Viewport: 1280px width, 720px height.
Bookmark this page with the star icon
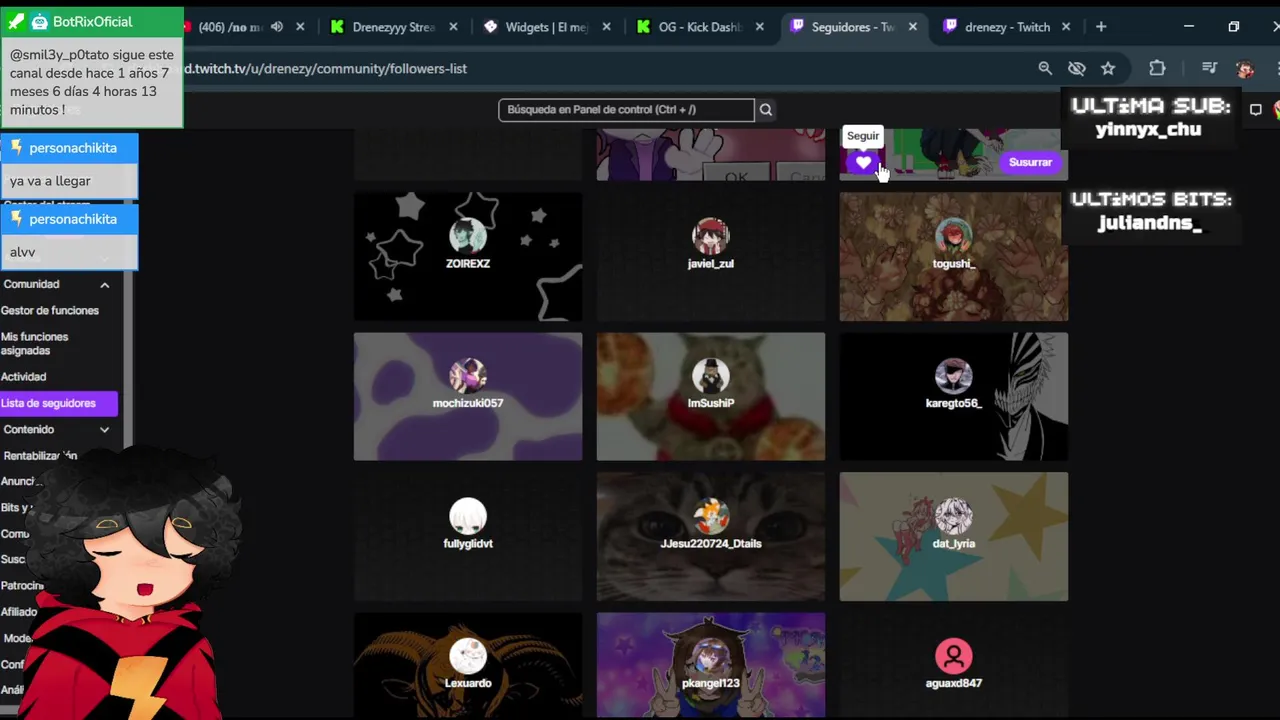tap(1108, 68)
